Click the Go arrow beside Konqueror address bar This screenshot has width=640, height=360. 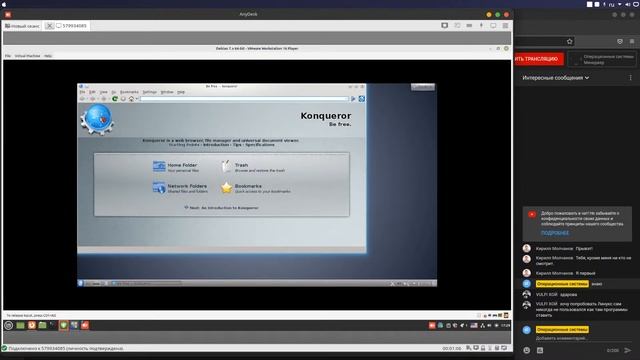point(353,99)
